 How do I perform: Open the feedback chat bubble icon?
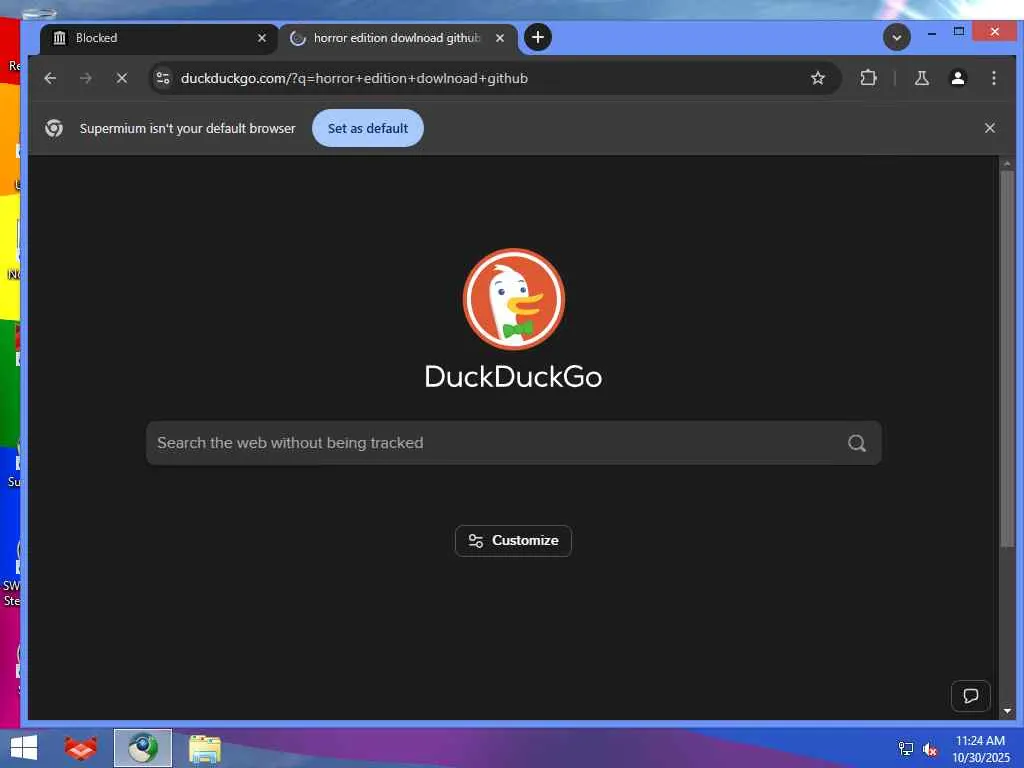click(x=970, y=696)
